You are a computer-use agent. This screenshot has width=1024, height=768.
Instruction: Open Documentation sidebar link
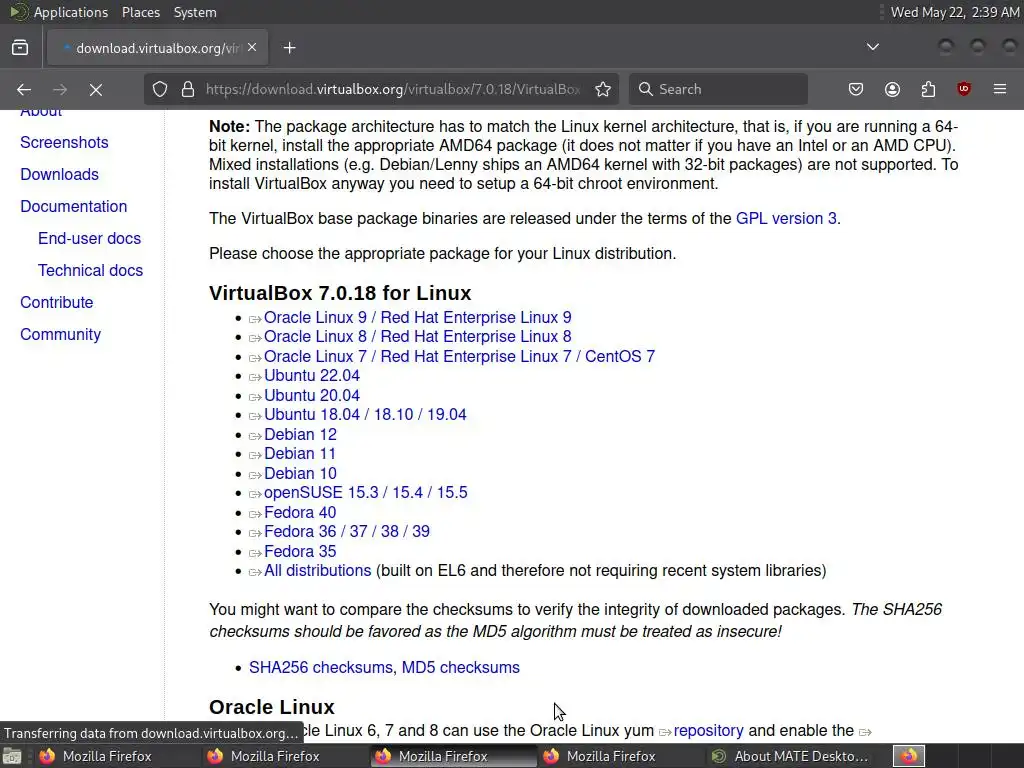(x=74, y=206)
